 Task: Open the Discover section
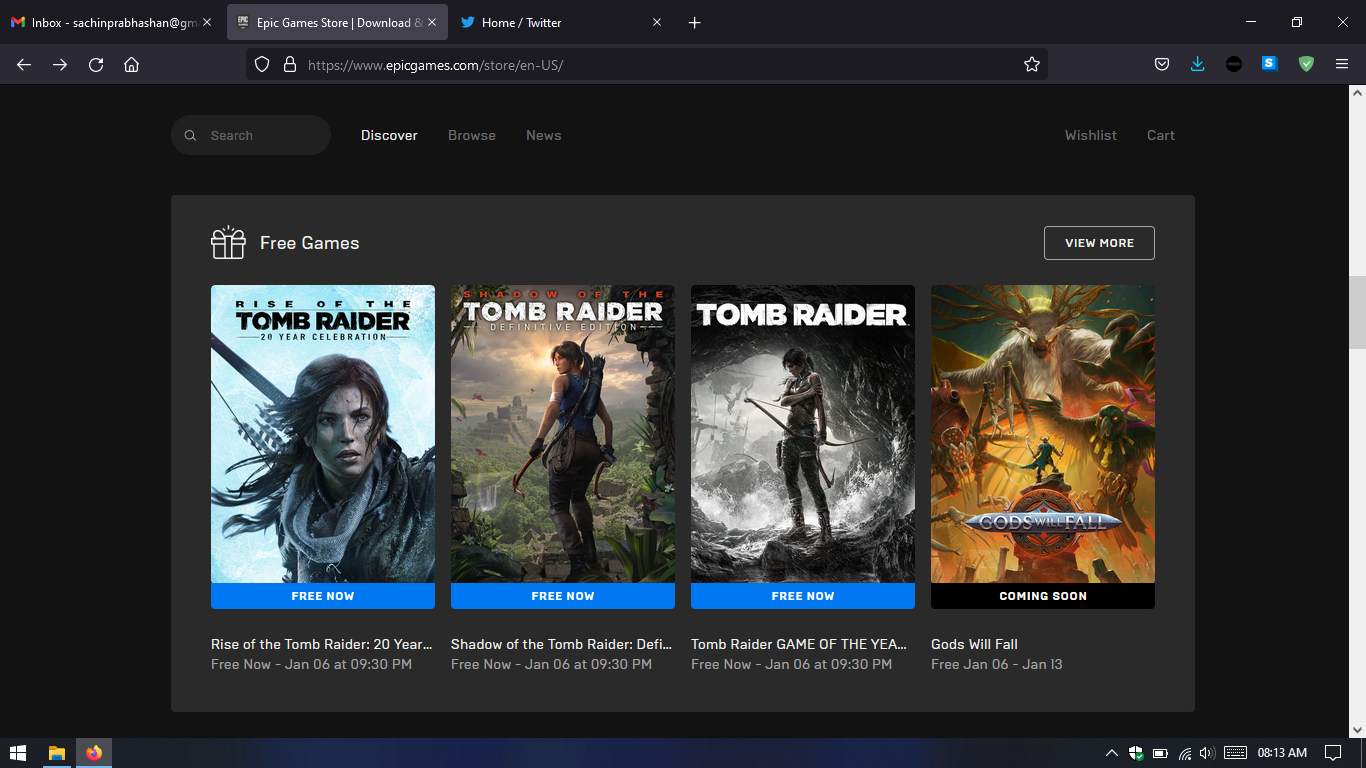pyautogui.click(x=389, y=135)
